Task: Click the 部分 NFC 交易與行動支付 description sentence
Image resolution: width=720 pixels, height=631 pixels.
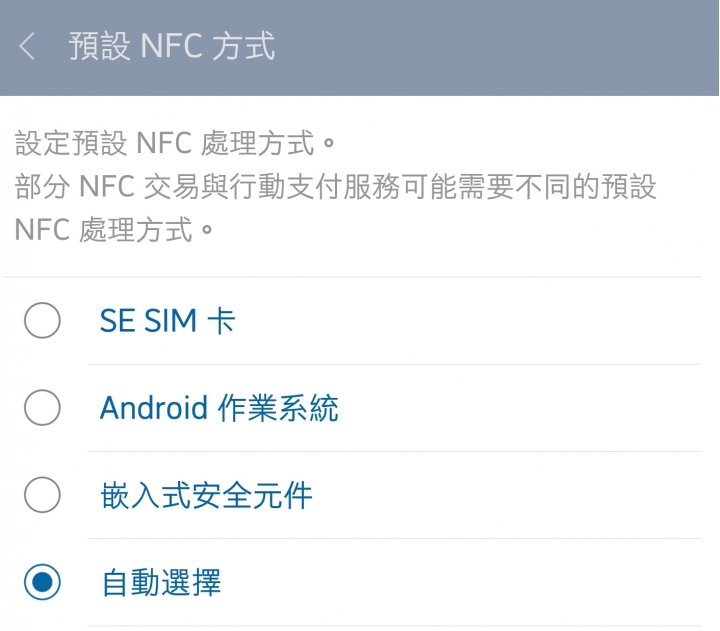Action: (x=335, y=187)
